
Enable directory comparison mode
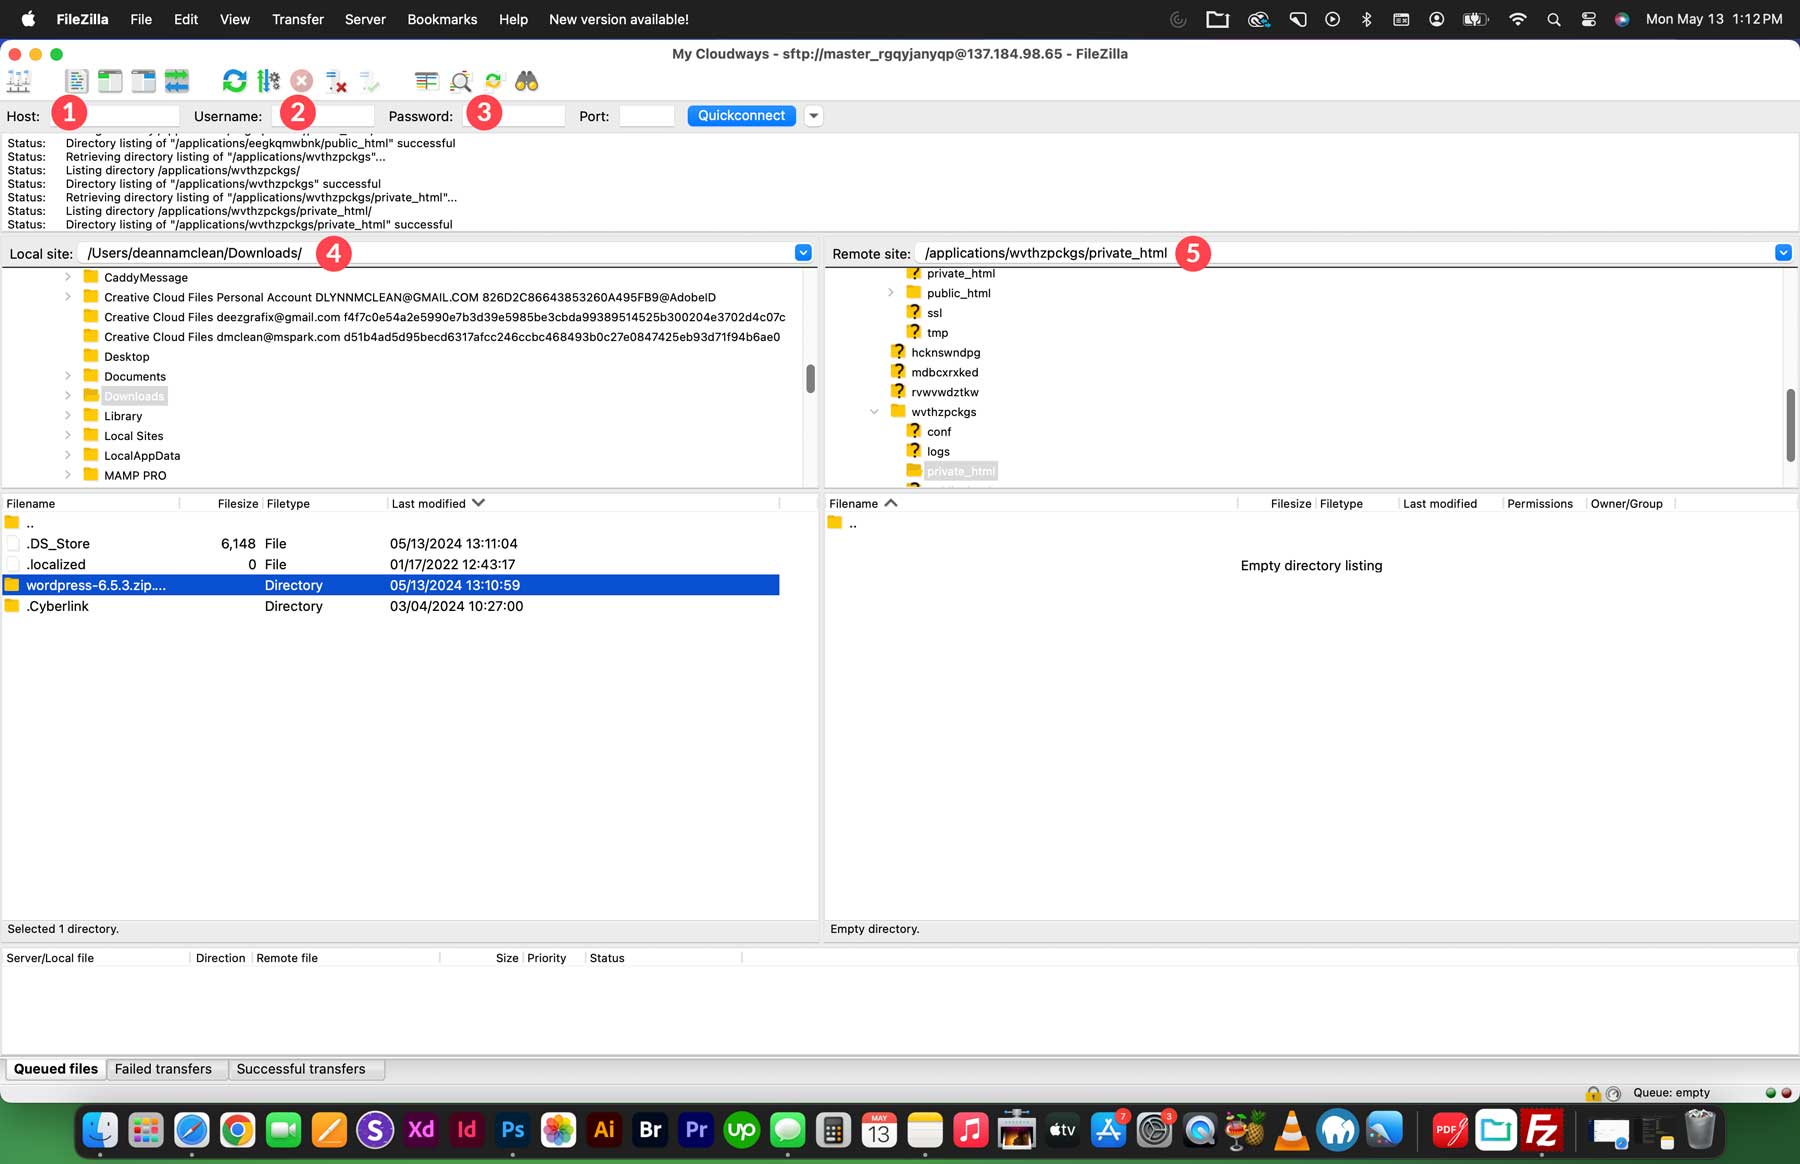(x=427, y=81)
